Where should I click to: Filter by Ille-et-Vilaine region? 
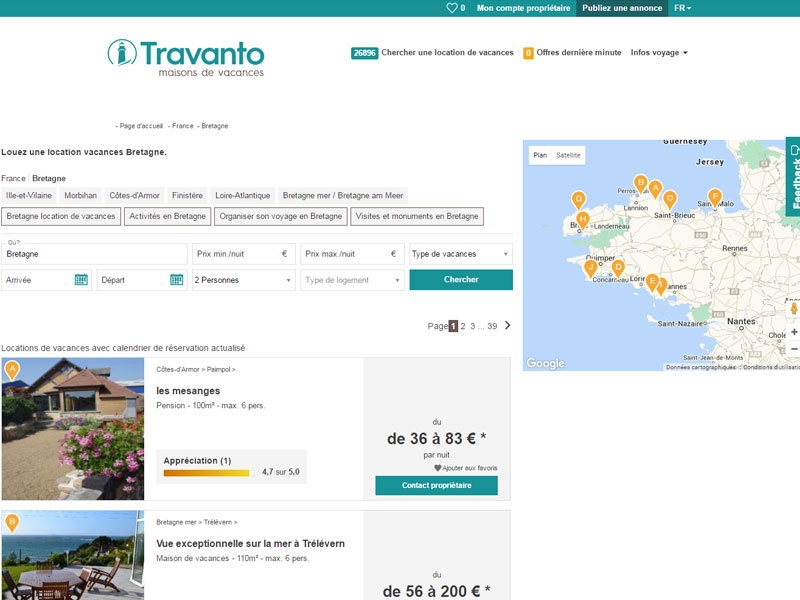[x=29, y=195]
